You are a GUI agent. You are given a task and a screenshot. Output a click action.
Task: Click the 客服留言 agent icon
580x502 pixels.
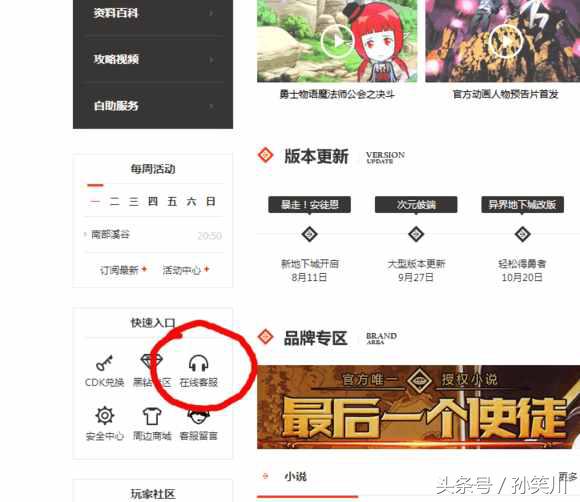click(199, 416)
